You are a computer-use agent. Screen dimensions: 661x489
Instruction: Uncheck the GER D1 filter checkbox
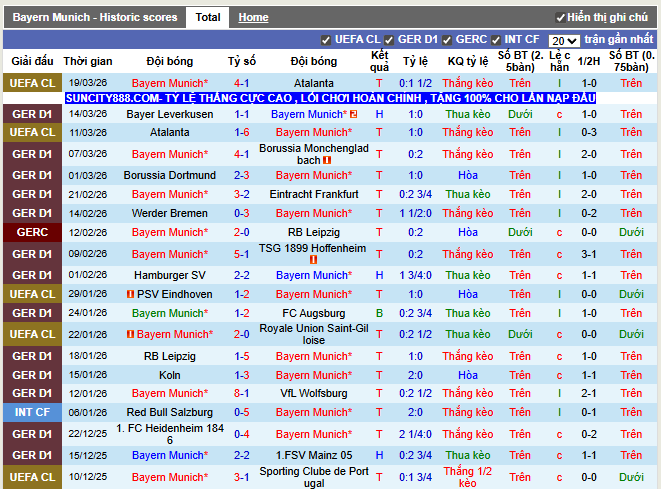[x=390, y=40]
